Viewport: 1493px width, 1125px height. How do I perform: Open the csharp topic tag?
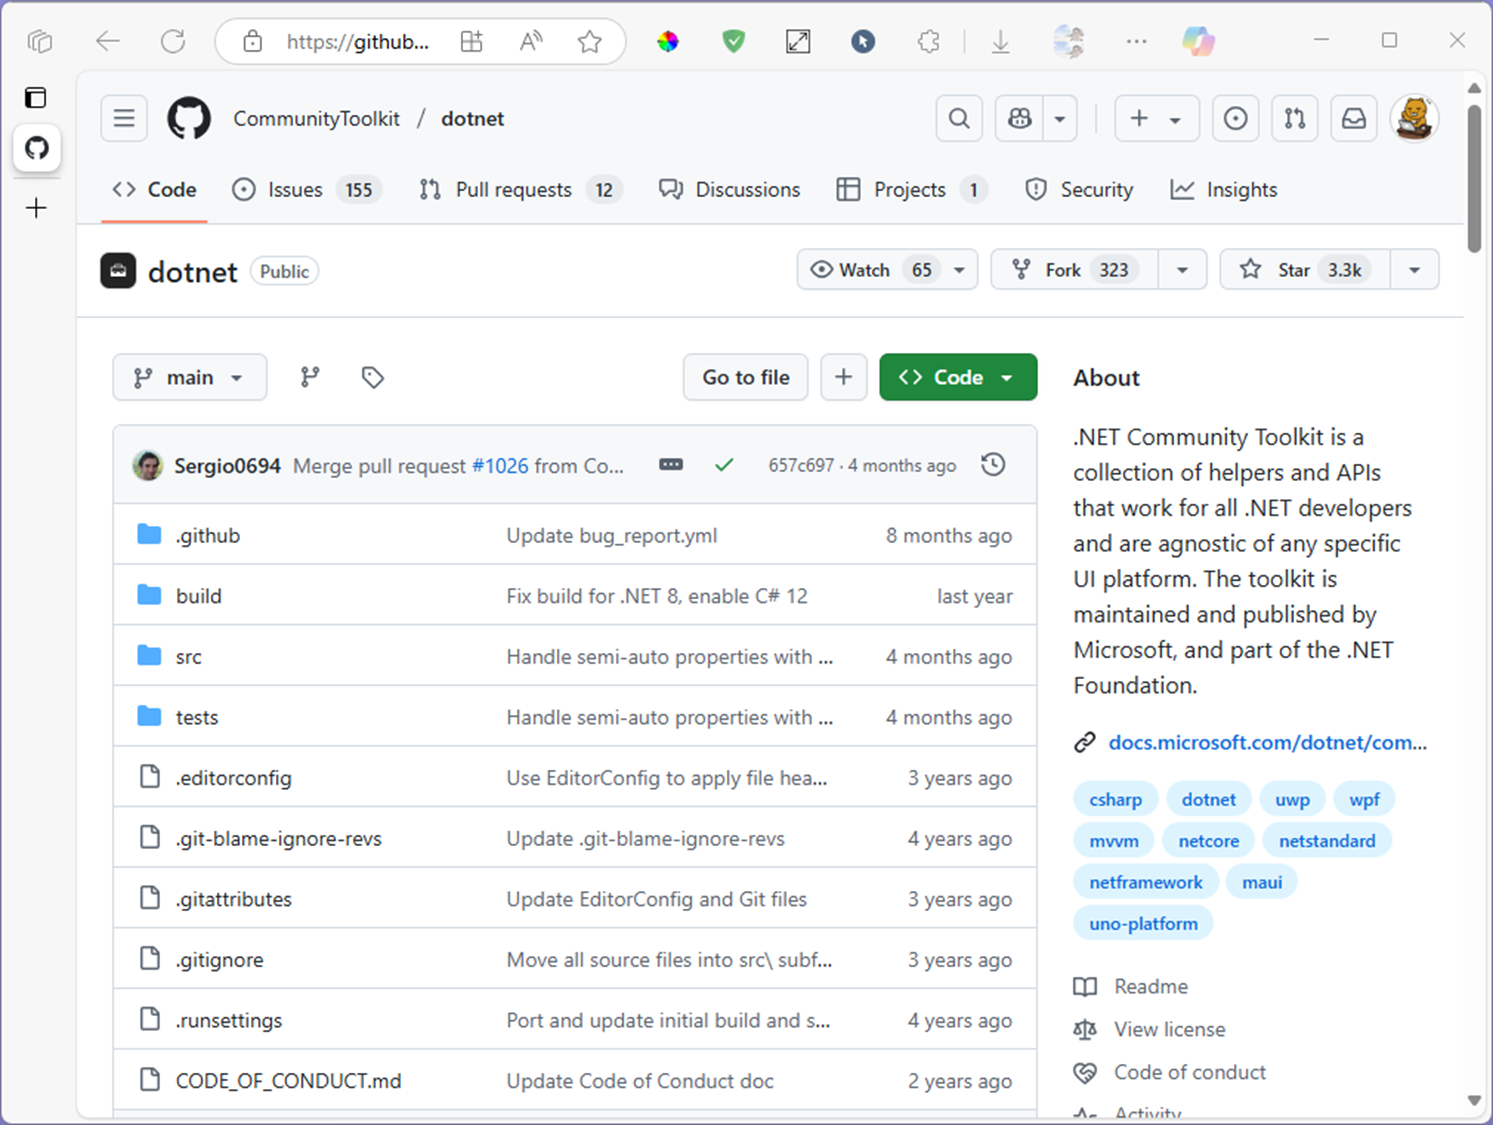click(x=1116, y=800)
